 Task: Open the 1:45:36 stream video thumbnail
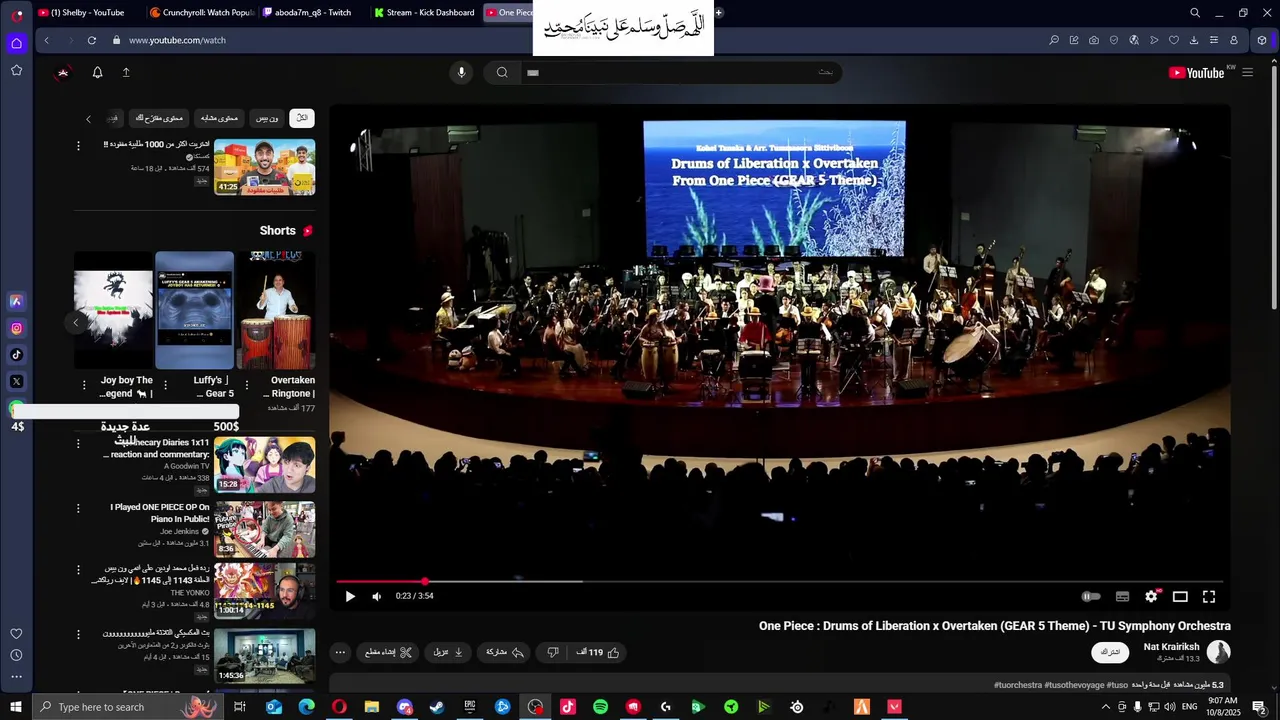[265, 656]
